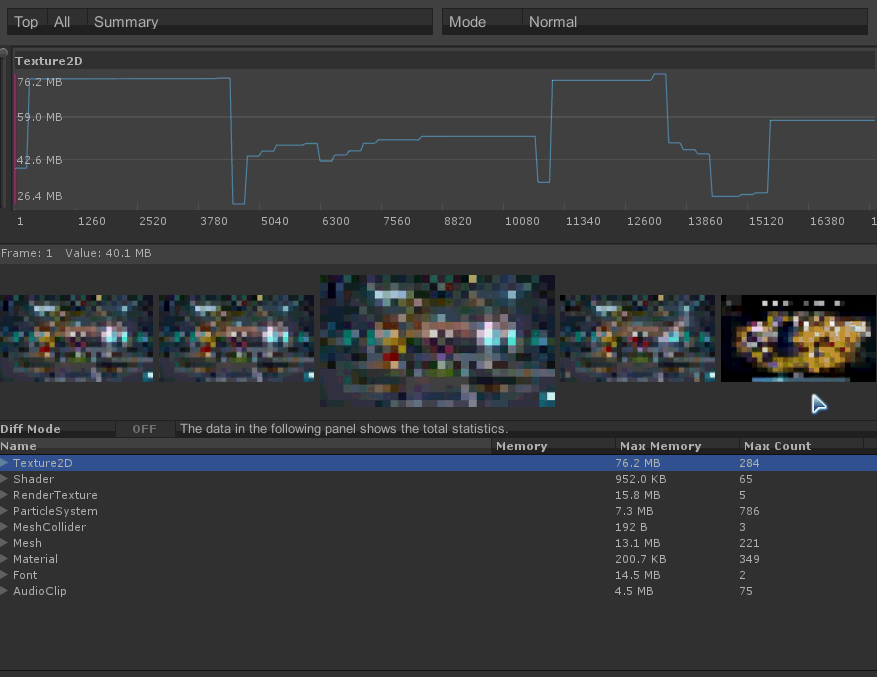Screen dimensions: 877x677
Task: Expand the ParticleSystem tree arrow
Action: coord(5,511)
